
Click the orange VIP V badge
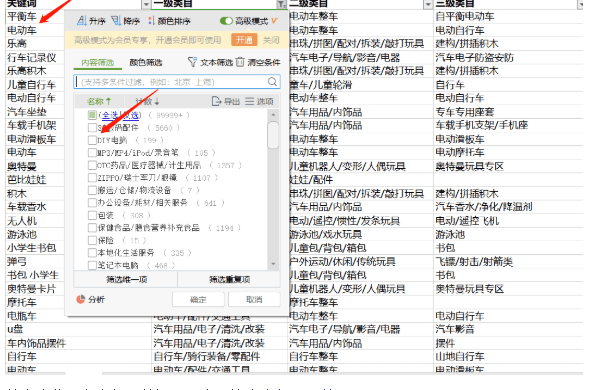point(274,21)
